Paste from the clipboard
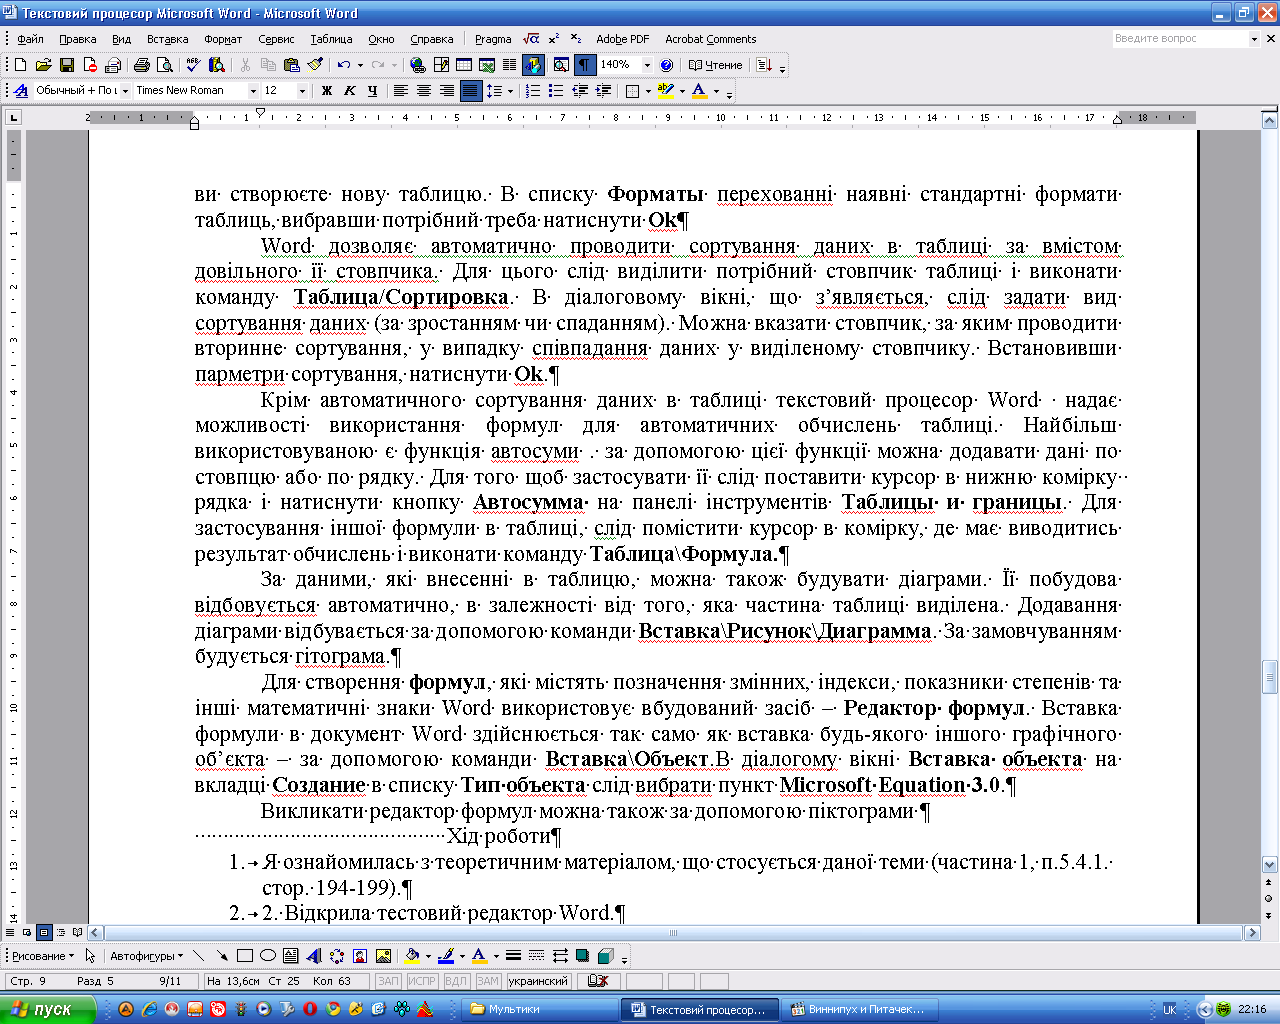Viewport: 1280px width, 1024px height. (x=291, y=65)
